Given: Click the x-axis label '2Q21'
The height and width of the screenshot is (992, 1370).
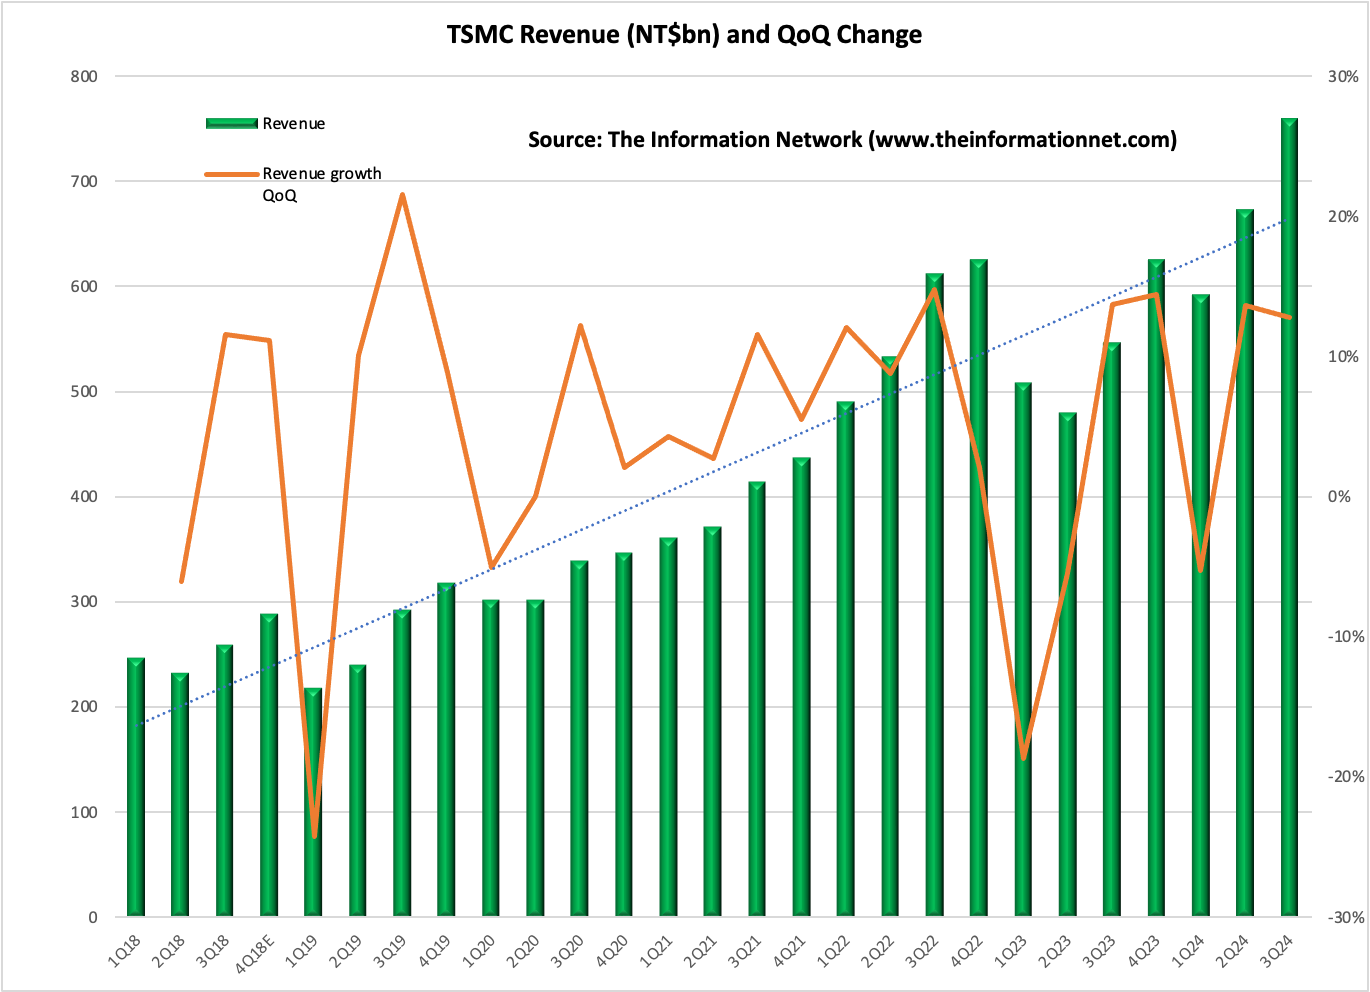Looking at the screenshot, I should pyautogui.click(x=699, y=948).
